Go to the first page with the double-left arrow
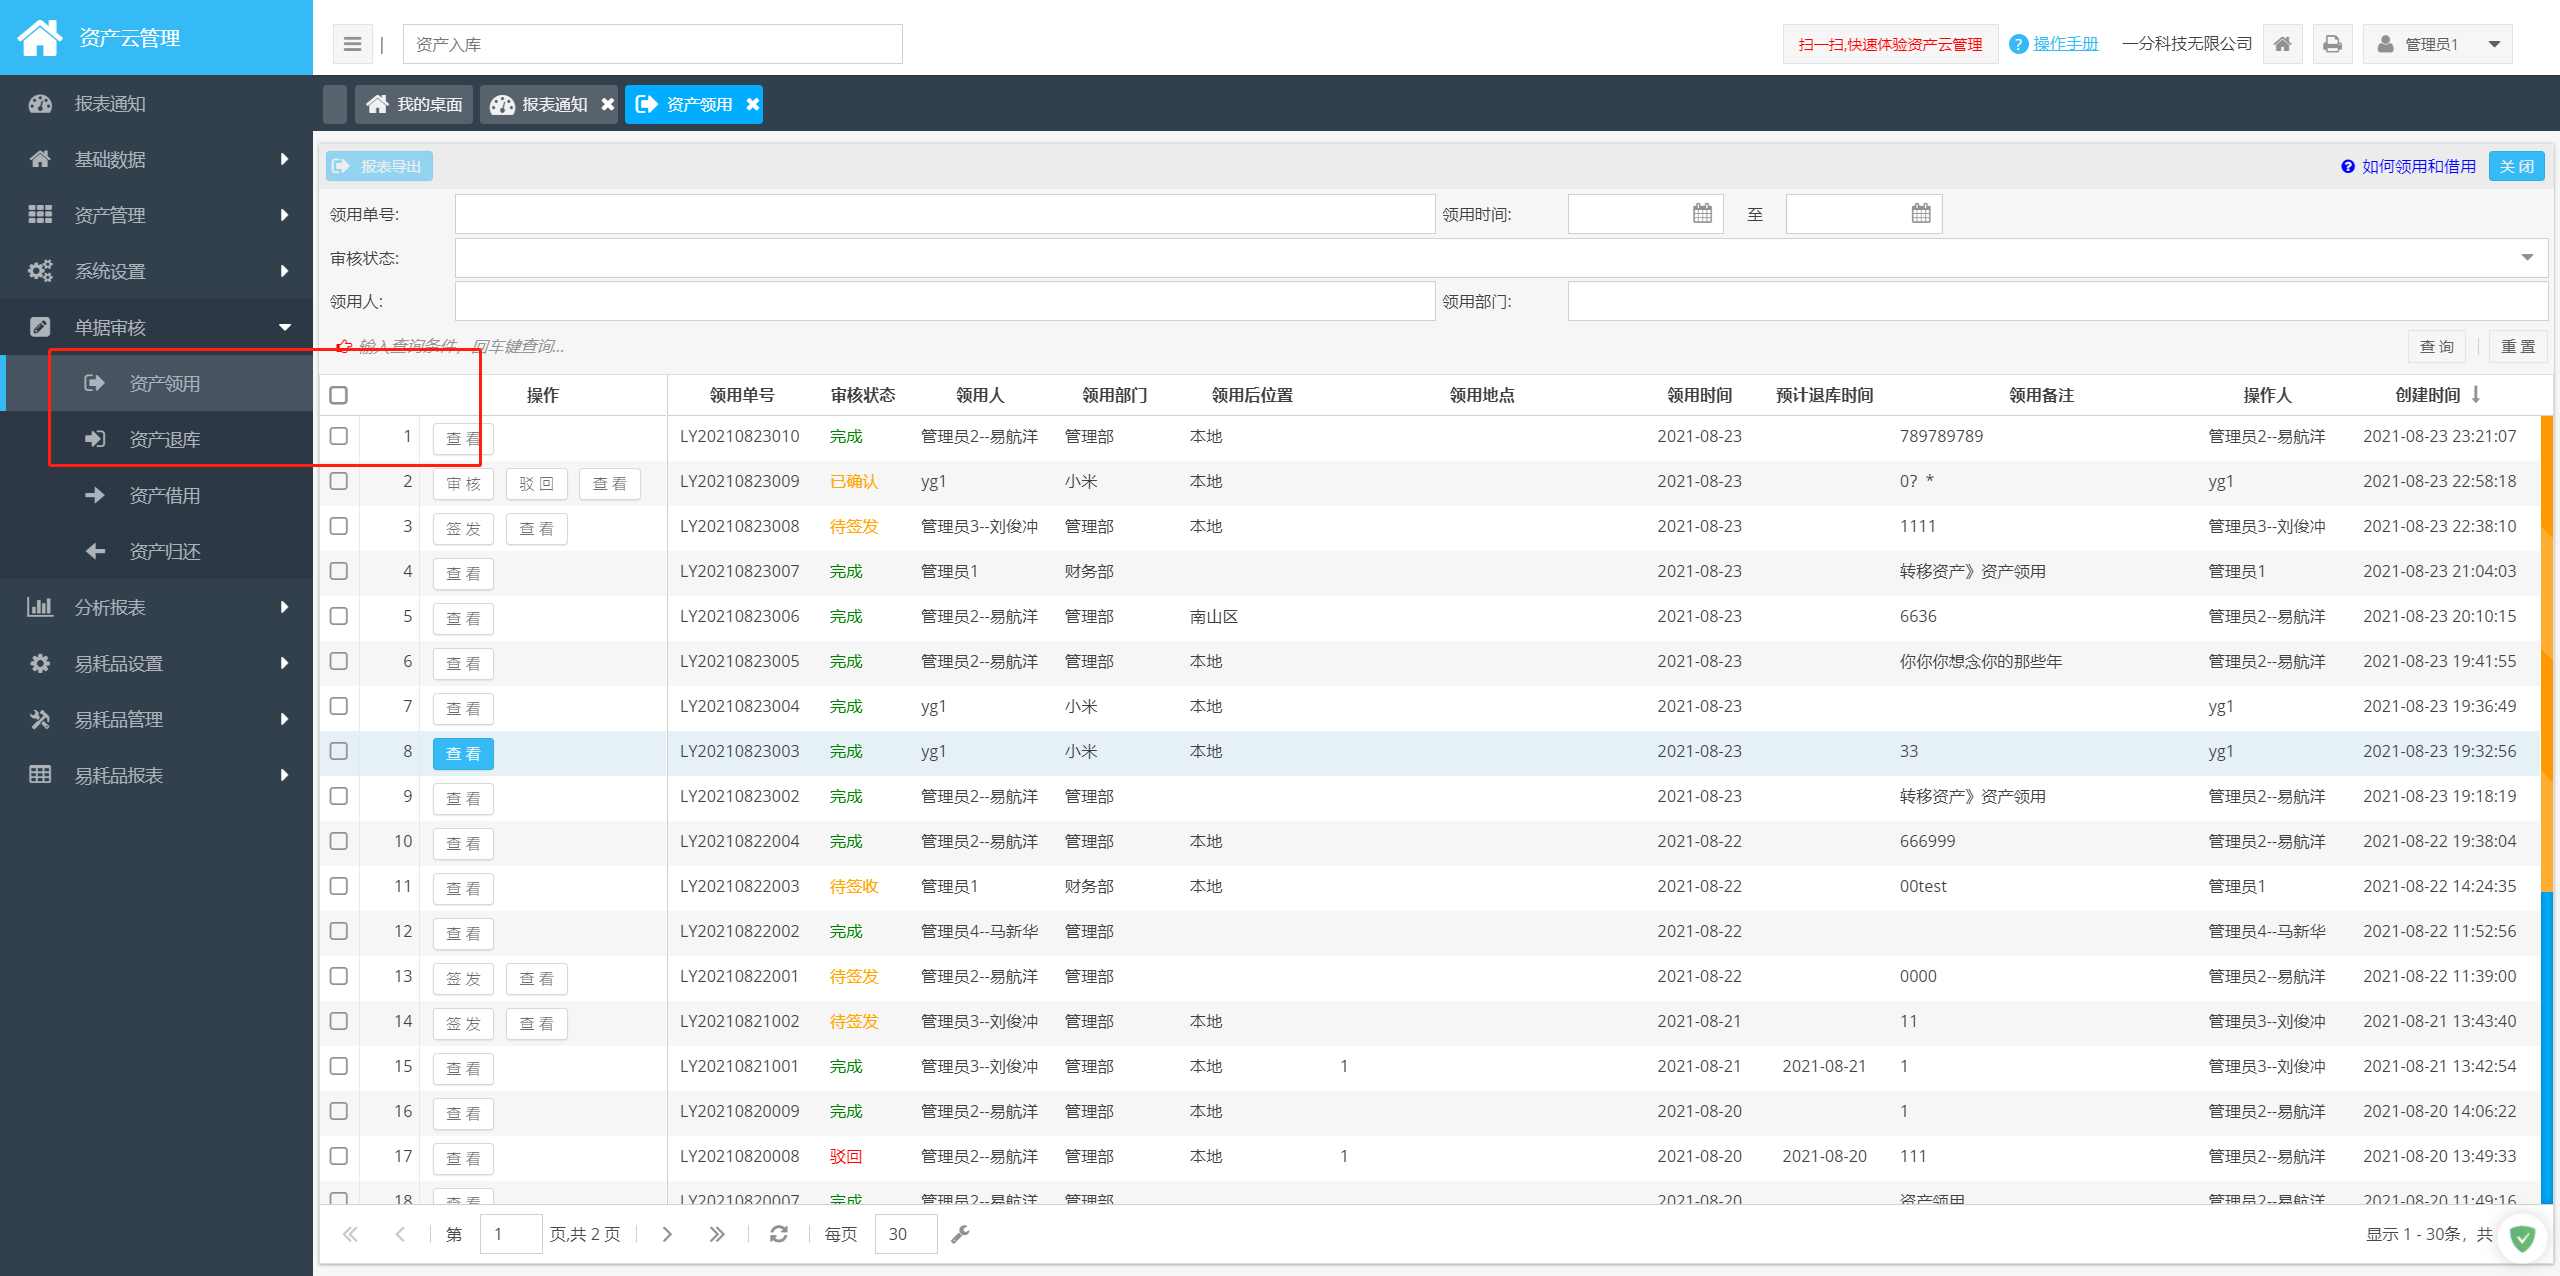This screenshot has width=2560, height=1276. point(350,1234)
